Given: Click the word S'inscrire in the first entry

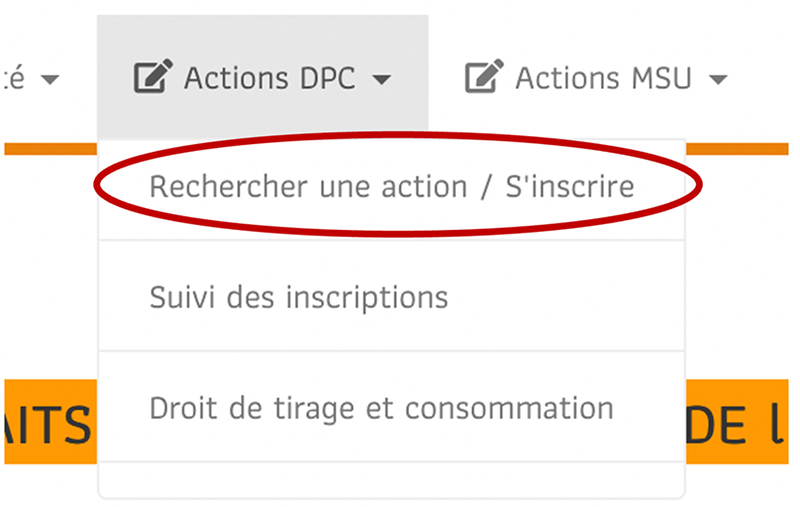Looking at the screenshot, I should (x=569, y=186).
